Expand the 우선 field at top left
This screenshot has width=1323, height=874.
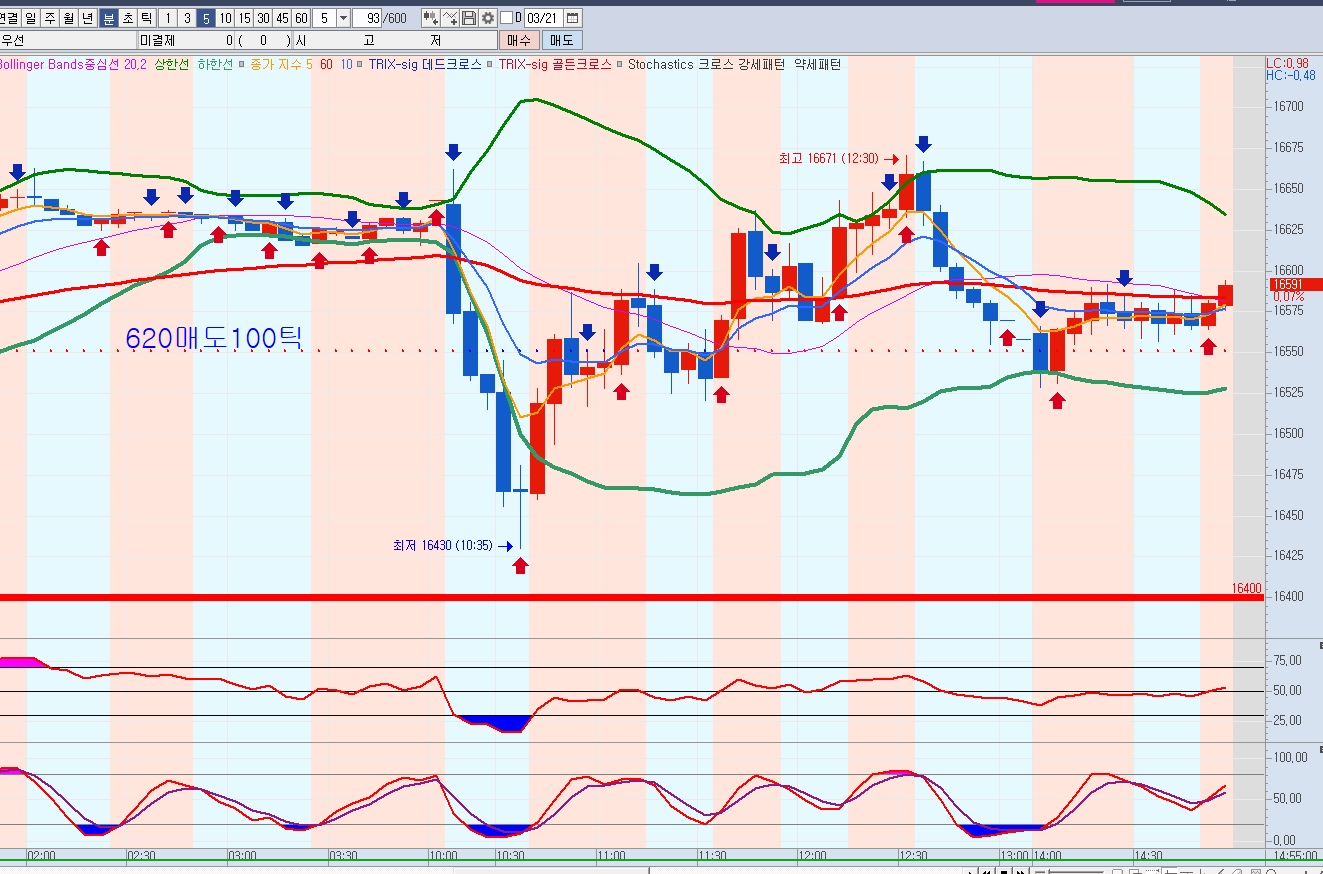click(68, 40)
